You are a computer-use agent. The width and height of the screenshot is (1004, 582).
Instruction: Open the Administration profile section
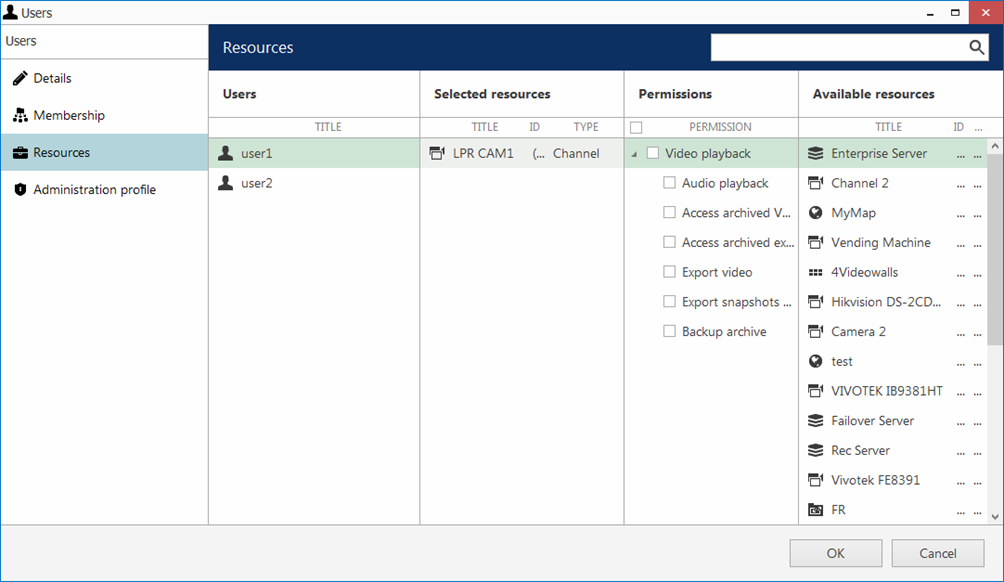(x=94, y=190)
